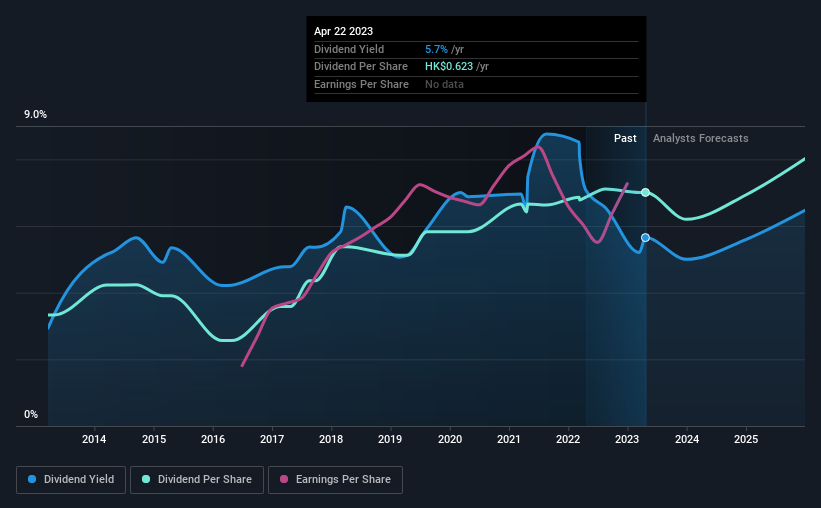Click the 2019 x-axis label
This screenshot has width=821, height=508.
(x=390, y=439)
